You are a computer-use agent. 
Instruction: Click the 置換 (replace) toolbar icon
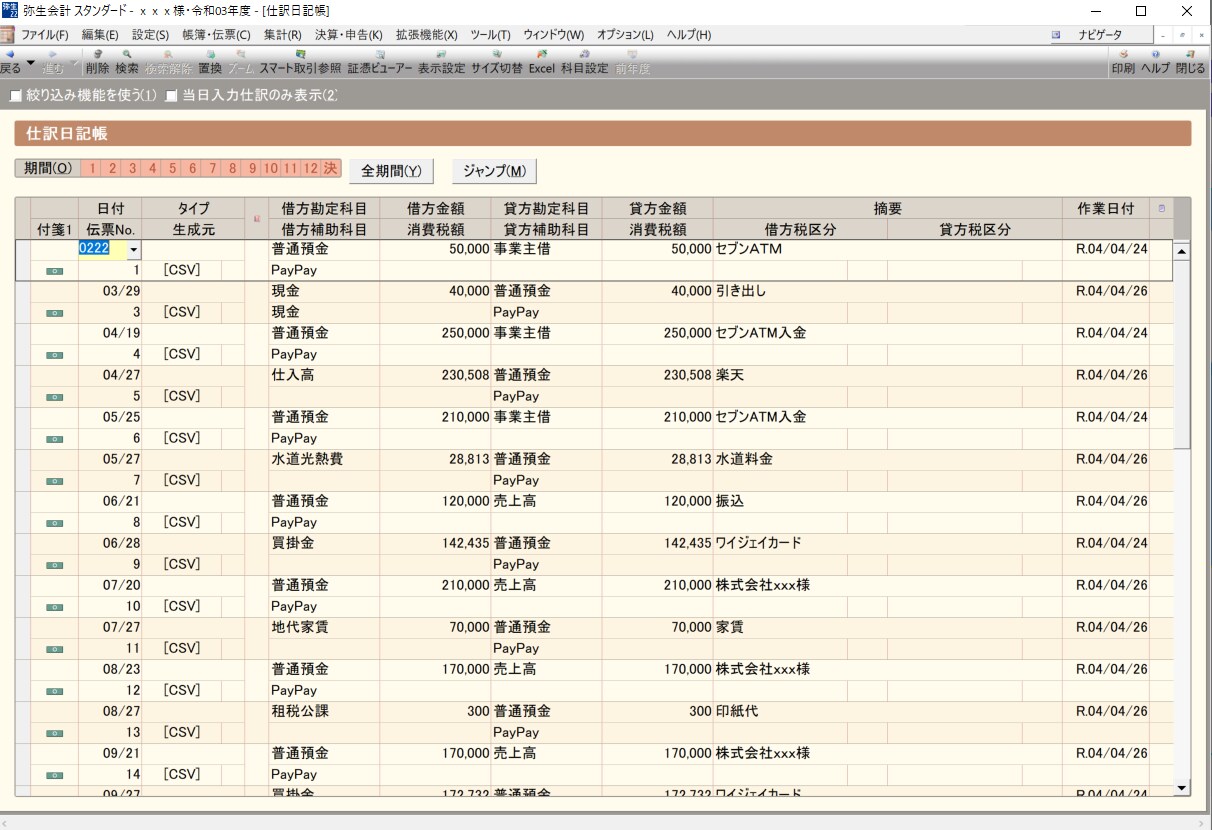(210, 62)
